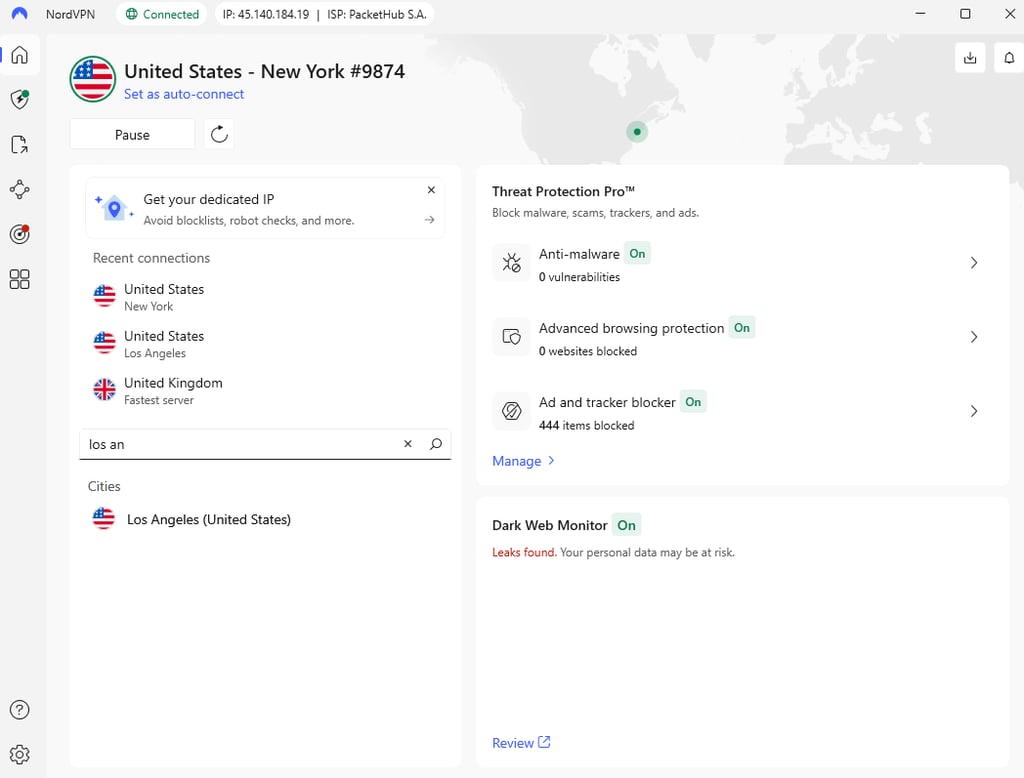Click the Anti-malware bug icon
Image resolution: width=1024 pixels, height=778 pixels.
511,263
